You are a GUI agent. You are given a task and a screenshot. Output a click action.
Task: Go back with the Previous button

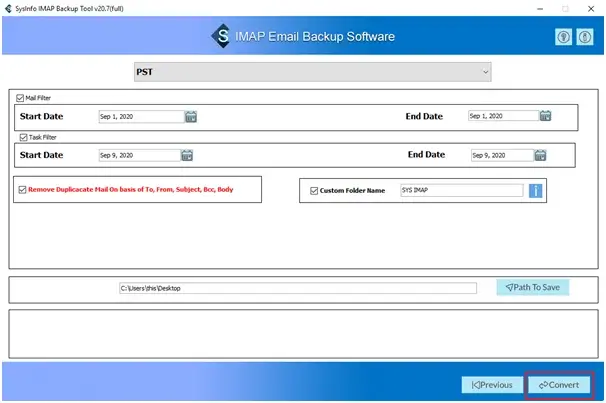491,385
